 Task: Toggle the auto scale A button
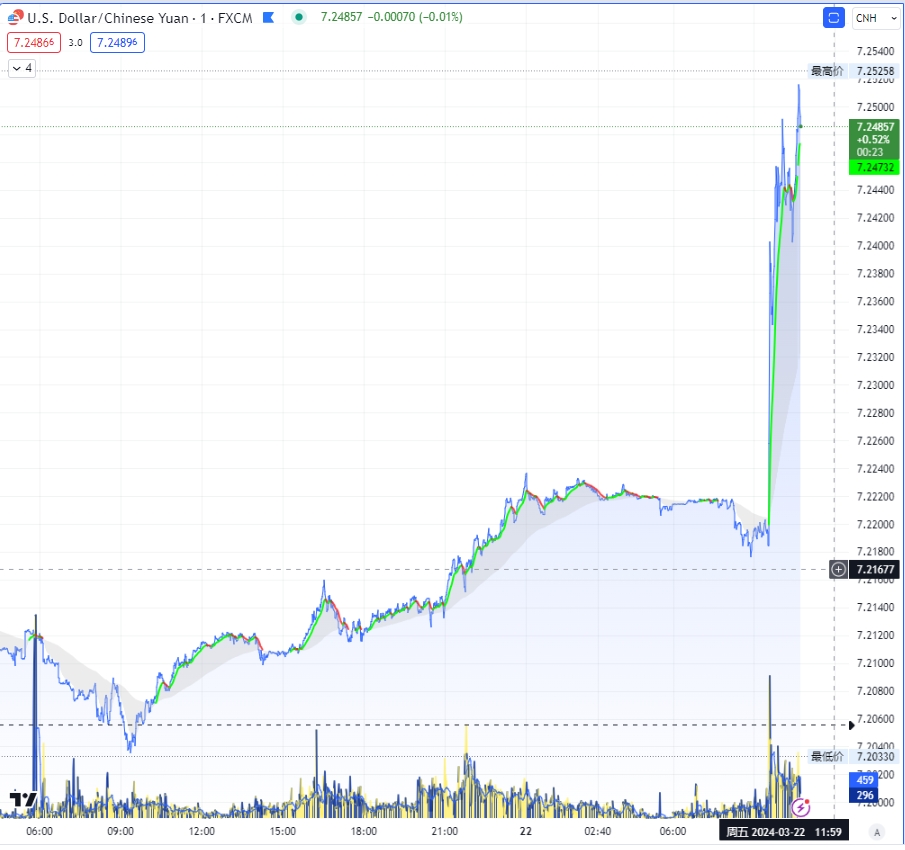pyautogui.click(x=877, y=832)
